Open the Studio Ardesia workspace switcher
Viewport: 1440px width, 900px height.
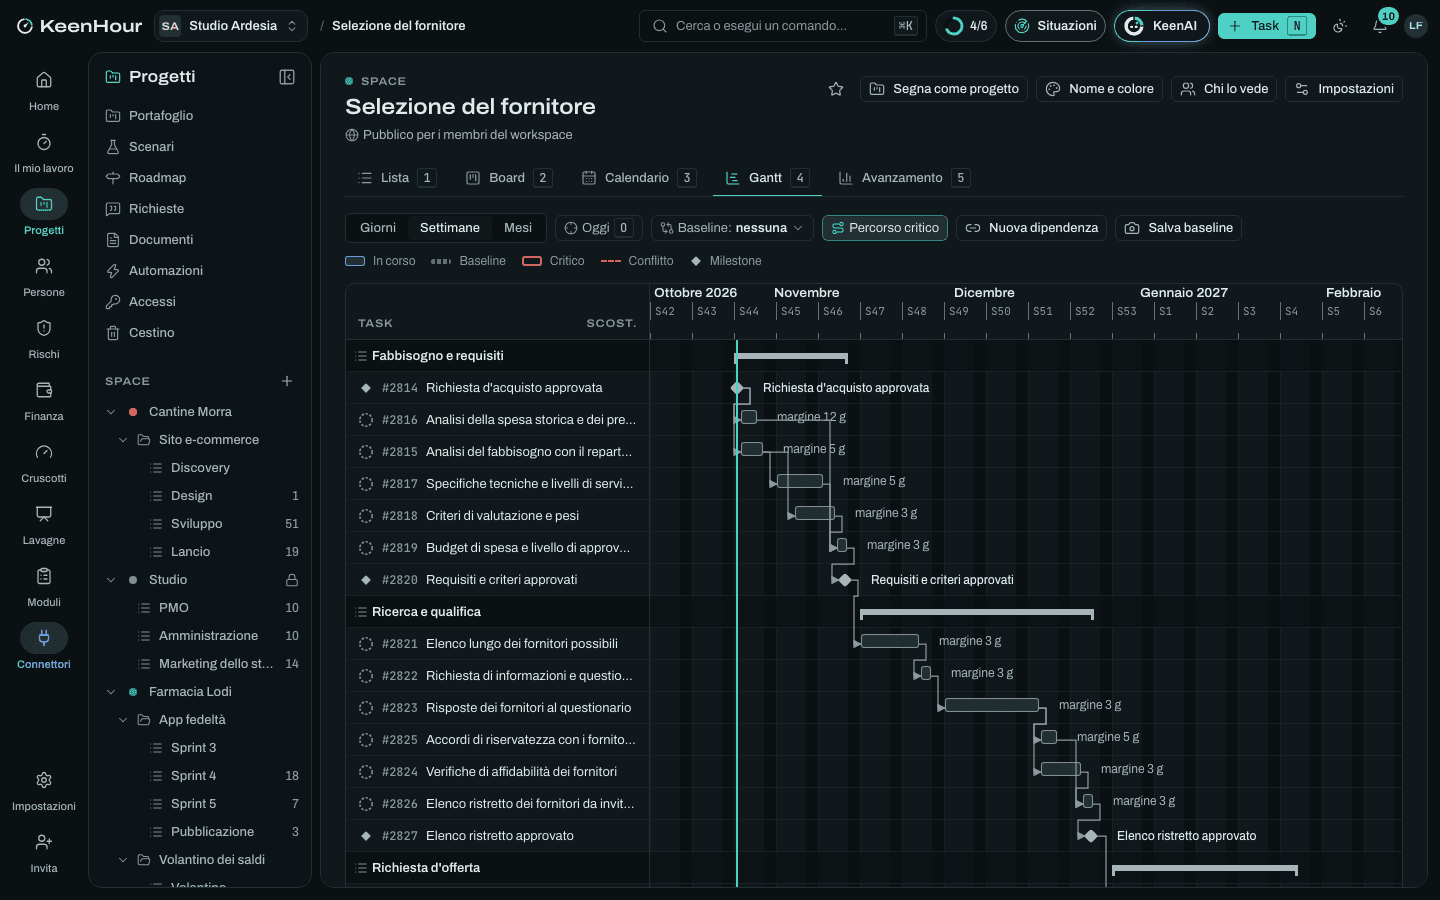click(x=231, y=26)
